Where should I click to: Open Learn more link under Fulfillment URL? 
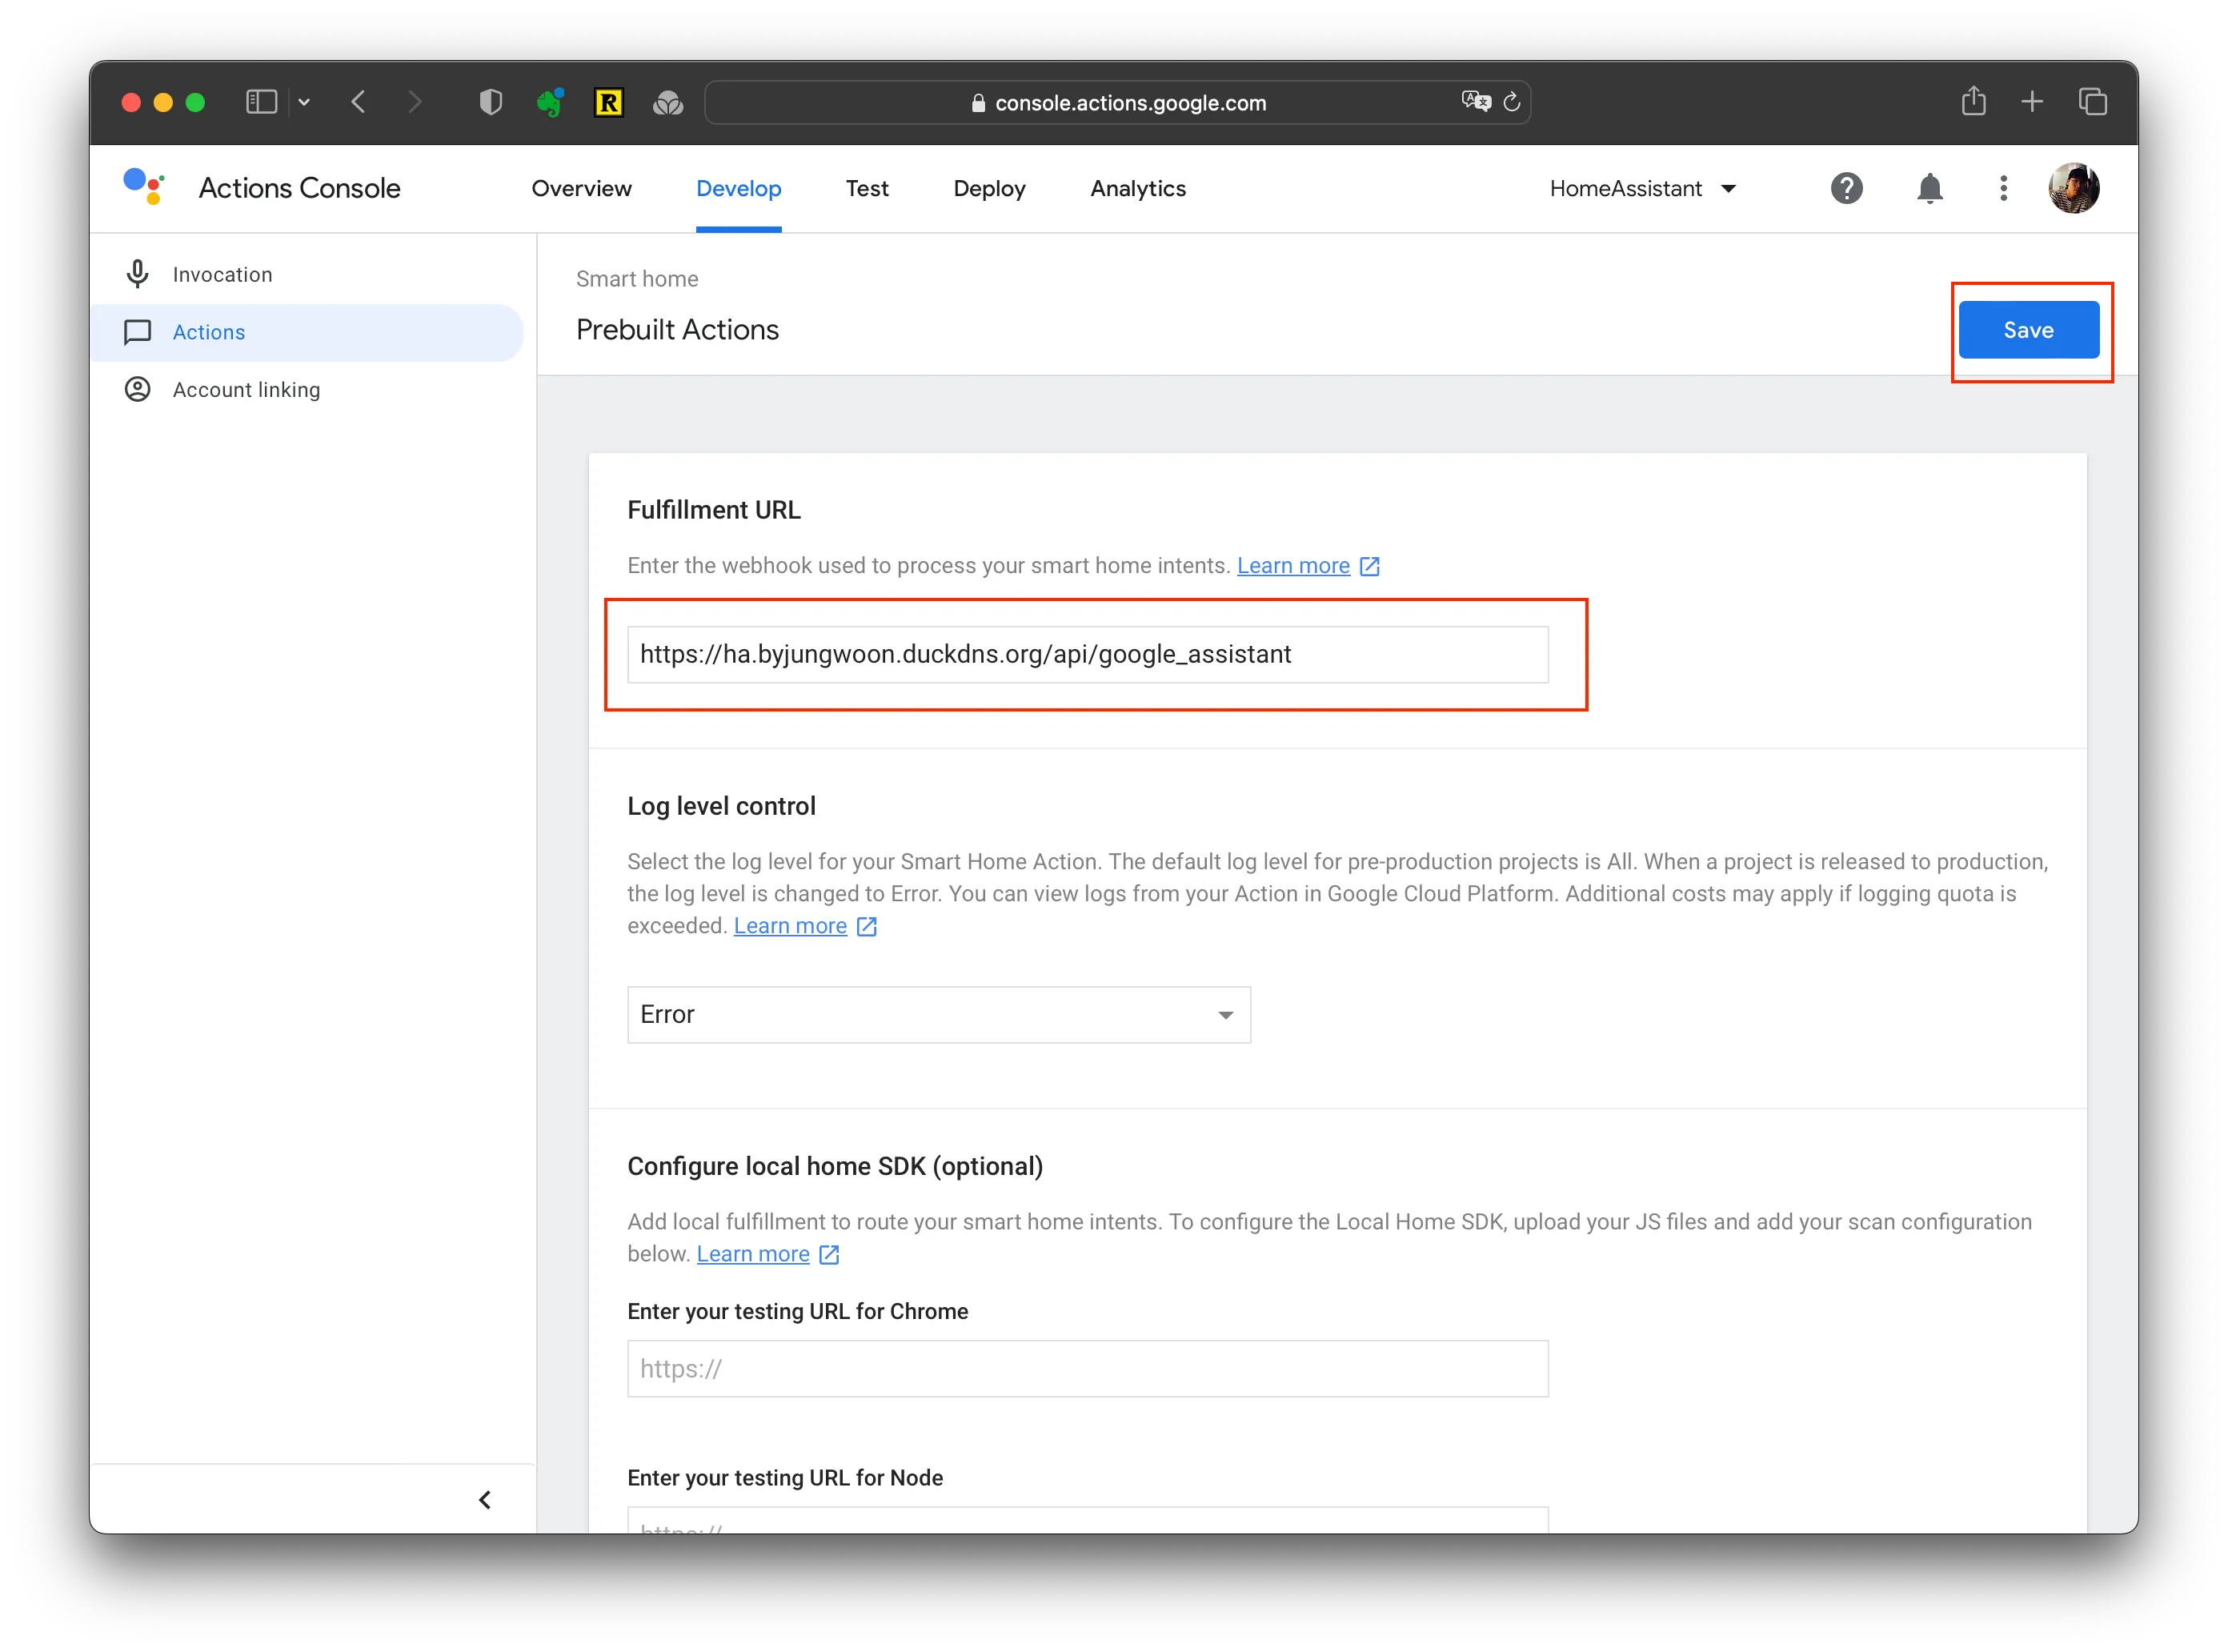(x=1293, y=565)
